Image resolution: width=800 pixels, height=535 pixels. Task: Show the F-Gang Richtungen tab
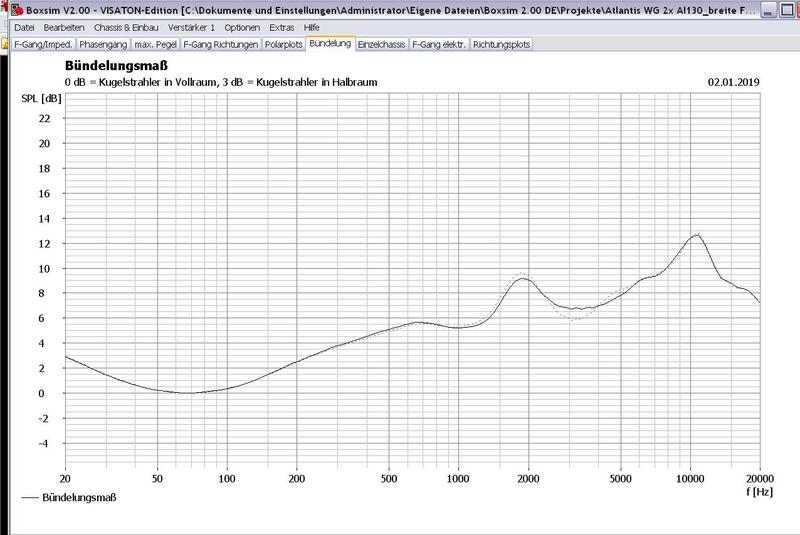220,45
